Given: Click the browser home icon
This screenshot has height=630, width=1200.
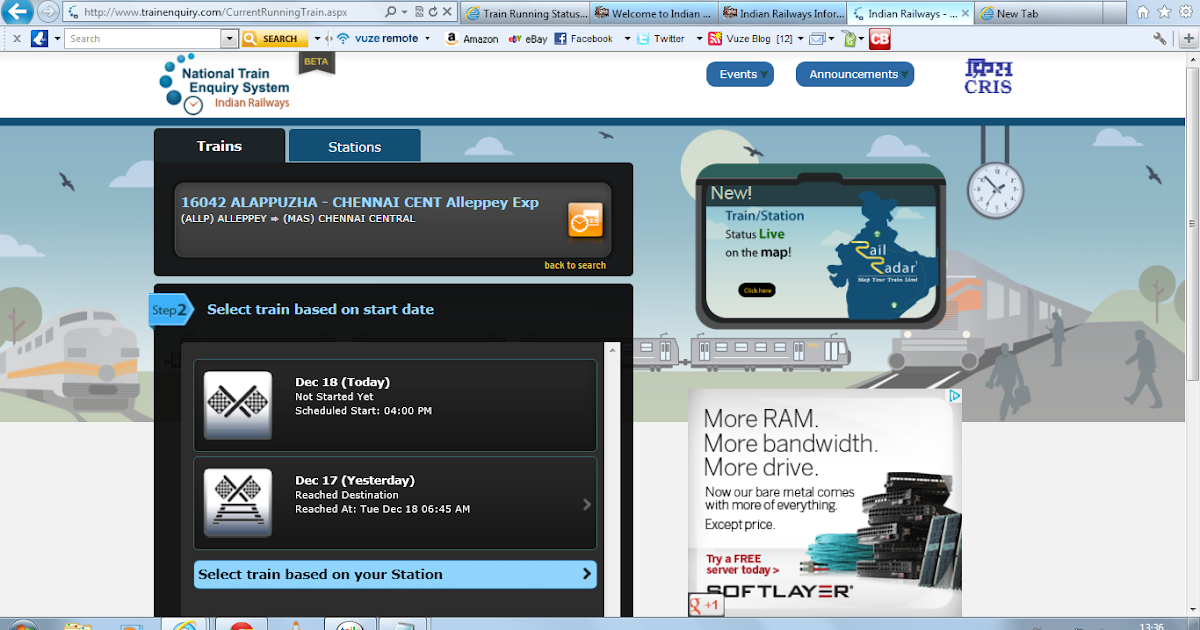Looking at the screenshot, I should 1143,12.
